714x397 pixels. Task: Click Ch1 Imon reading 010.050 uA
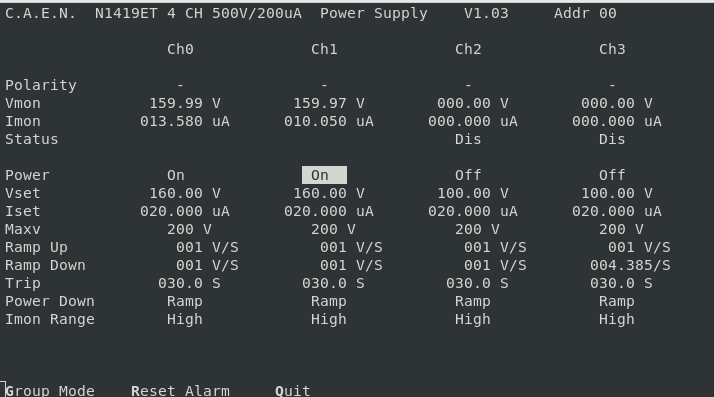click(329, 122)
